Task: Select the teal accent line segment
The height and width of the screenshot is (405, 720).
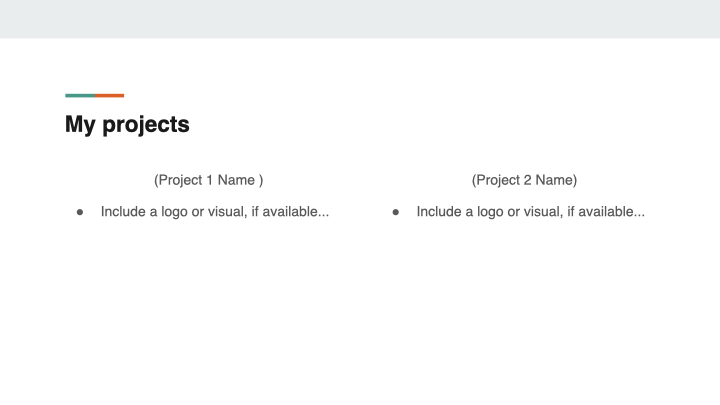Action: [80, 96]
